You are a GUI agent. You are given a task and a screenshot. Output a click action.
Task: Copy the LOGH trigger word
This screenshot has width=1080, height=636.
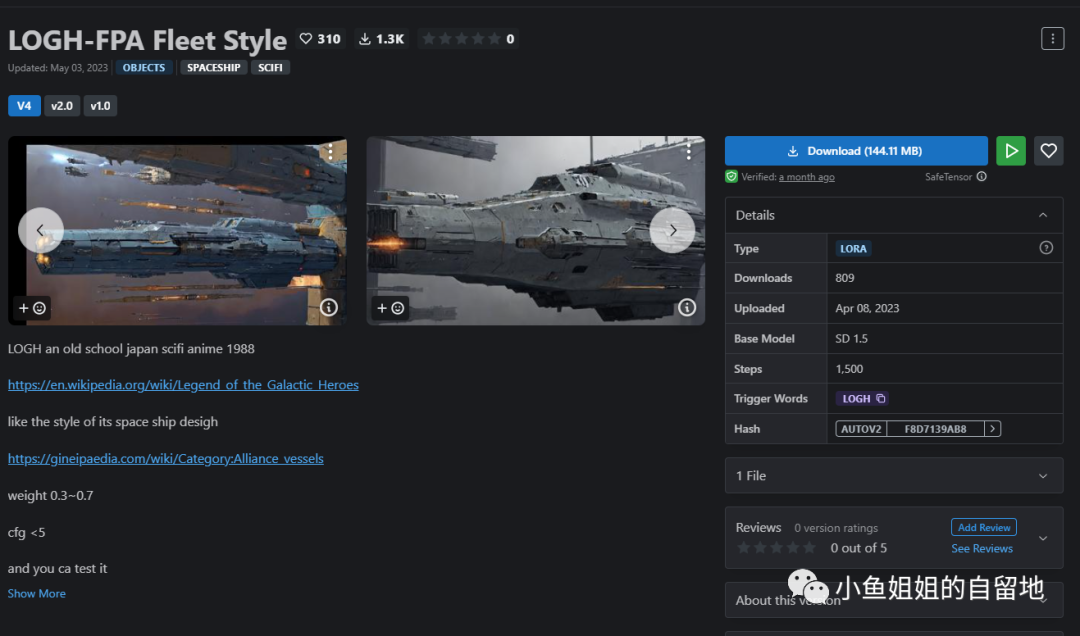862,398
